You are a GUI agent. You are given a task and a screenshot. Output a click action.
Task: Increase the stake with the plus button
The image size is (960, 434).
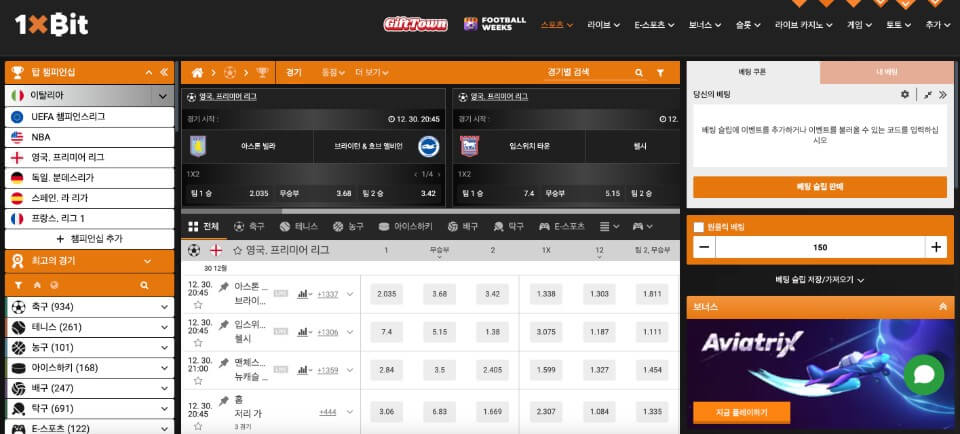point(936,247)
